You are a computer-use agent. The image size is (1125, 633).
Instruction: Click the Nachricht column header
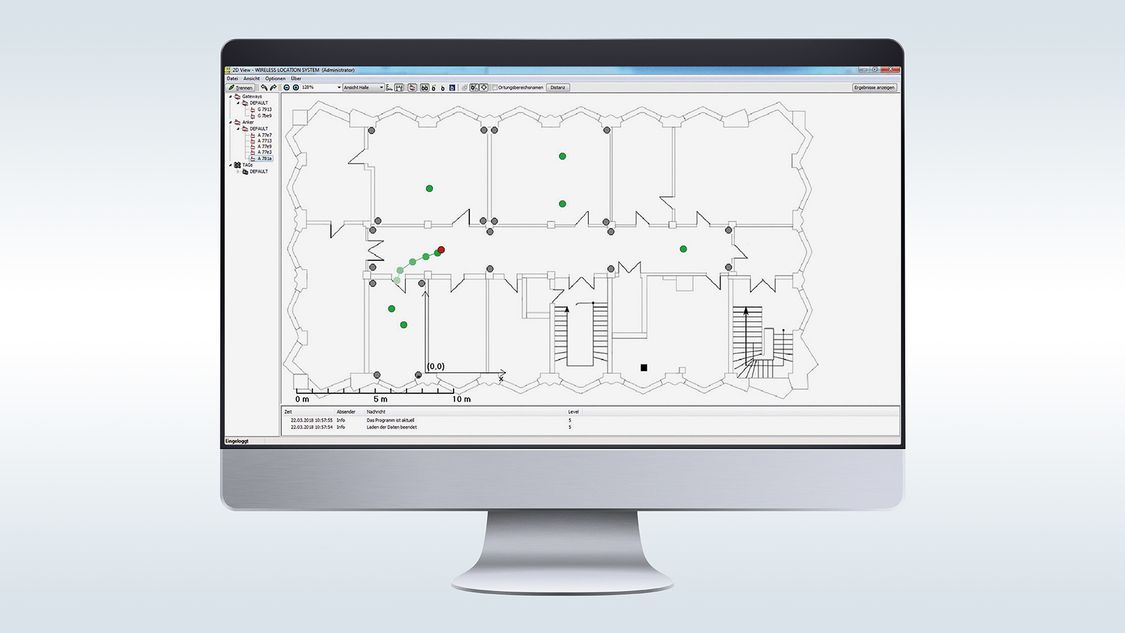[376, 412]
